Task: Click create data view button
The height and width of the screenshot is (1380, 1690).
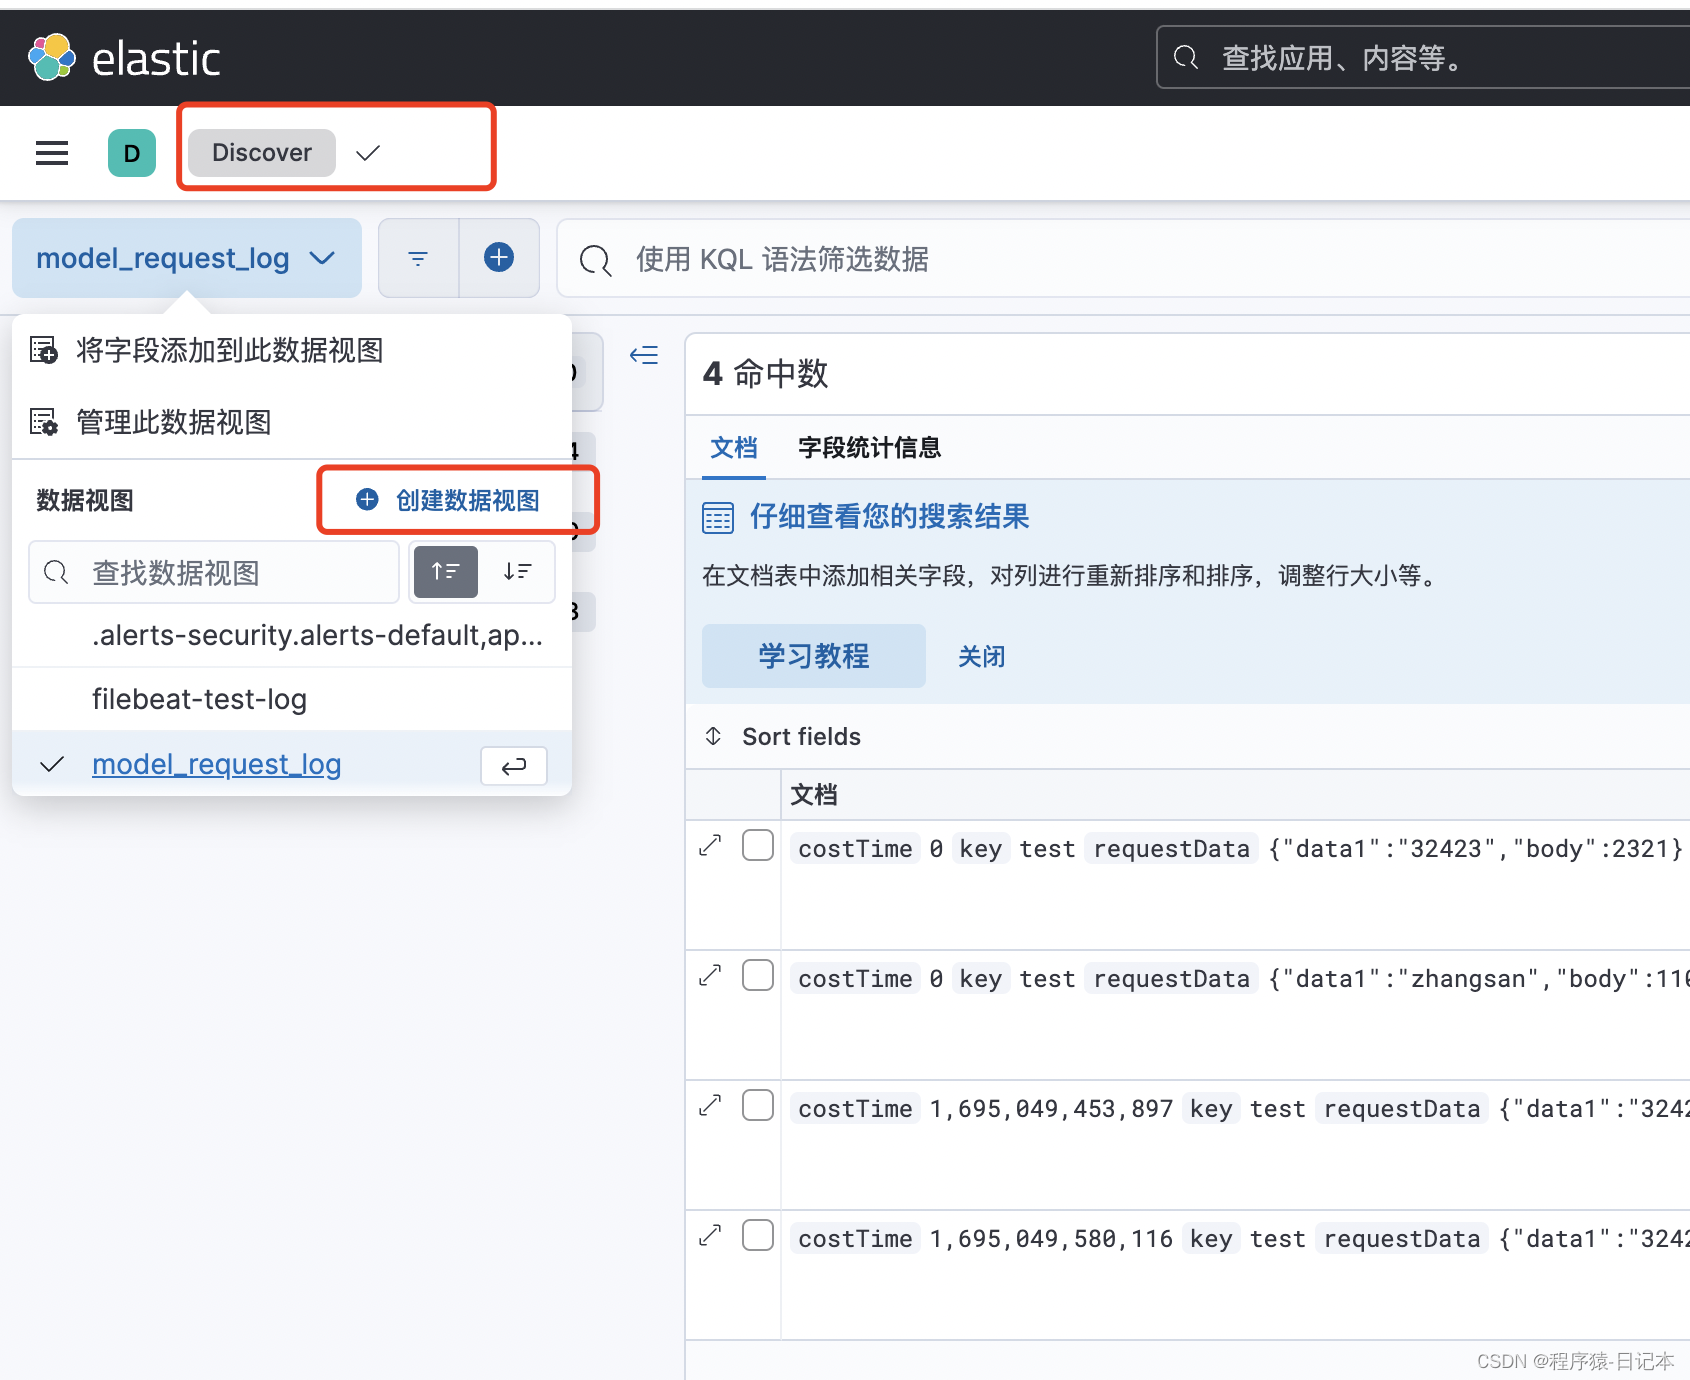Action: coord(449,500)
